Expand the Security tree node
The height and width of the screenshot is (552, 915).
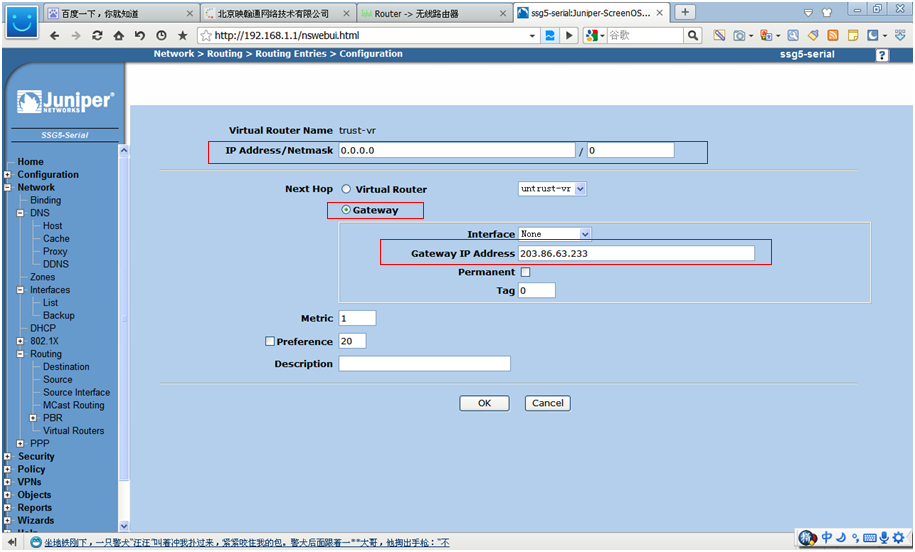[x=7, y=457]
